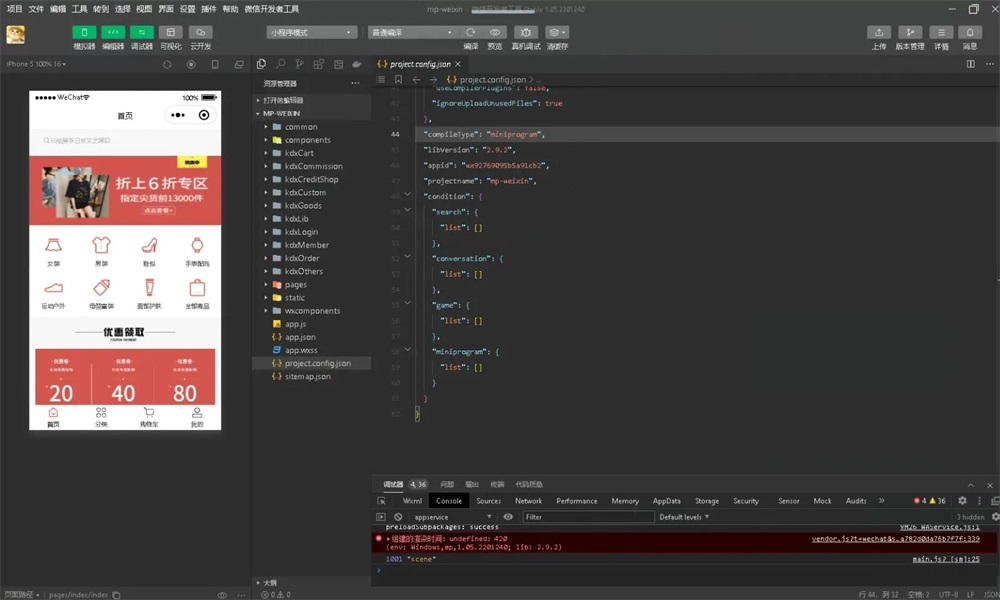This screenshot has height=600, width=1000.
Task: Click the Upload (上传) toolbar icon
Action: click(878, 33)
